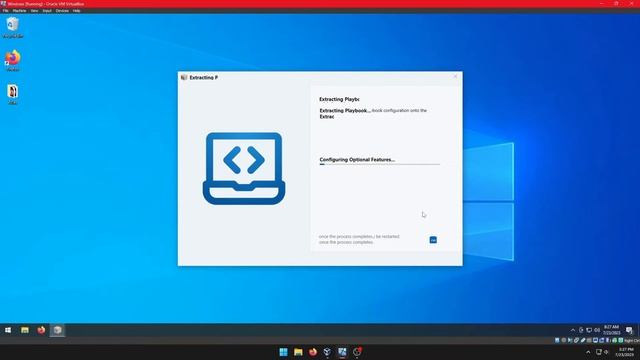Click the hard disk indicator in VirtualBox status bar
640x360 pixels.
click(x=557, y=340)
